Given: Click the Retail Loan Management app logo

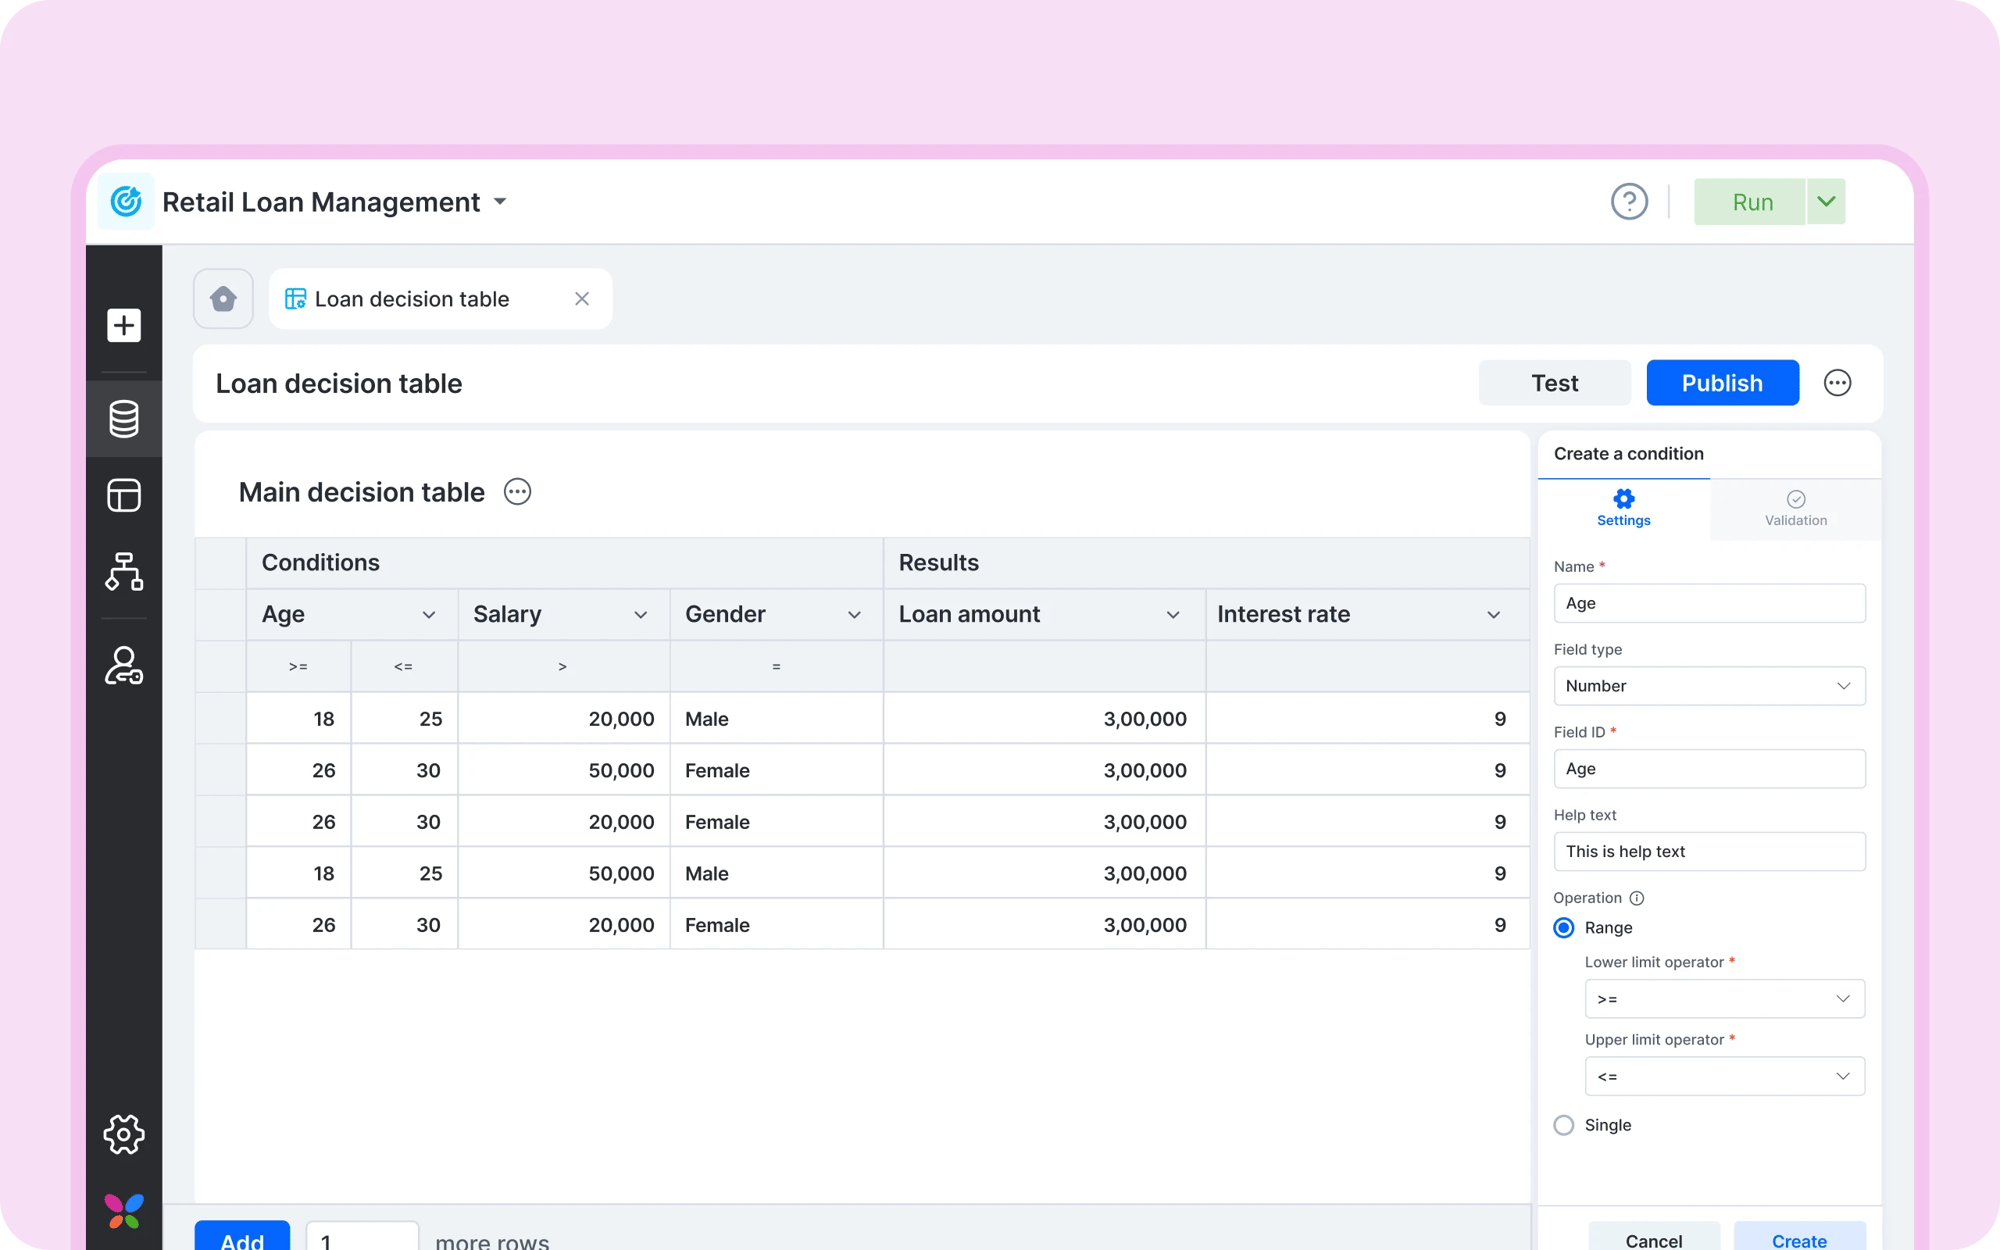Looking at the screenshot, I should point(126,202).
